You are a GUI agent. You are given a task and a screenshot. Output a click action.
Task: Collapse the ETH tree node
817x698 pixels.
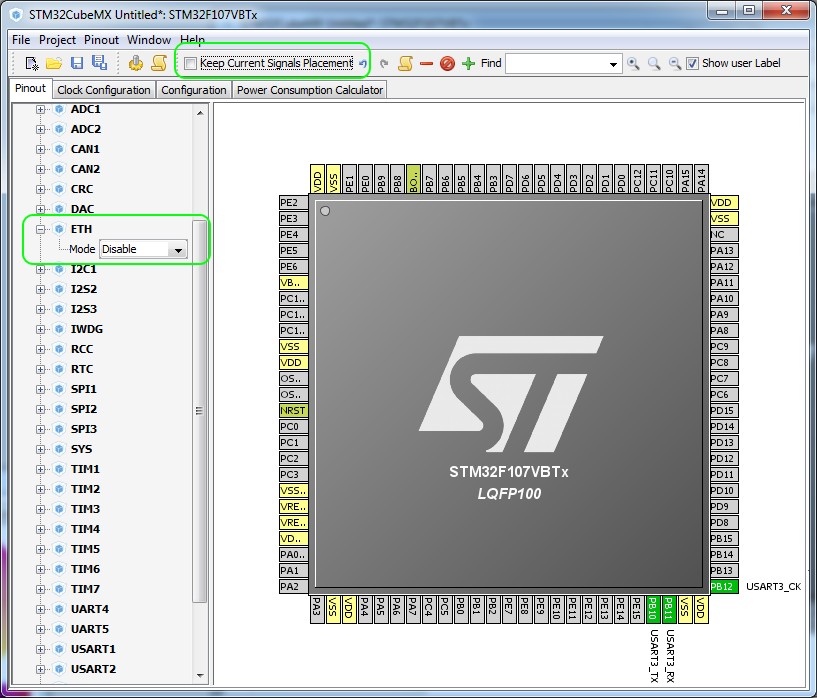40,229
